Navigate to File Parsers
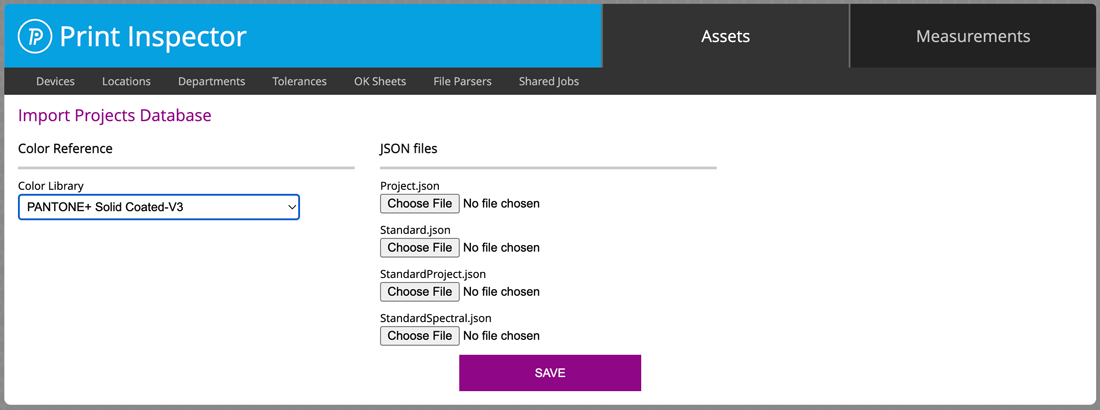The width and height of the screenshot is (1100, 410). [462, 81]
